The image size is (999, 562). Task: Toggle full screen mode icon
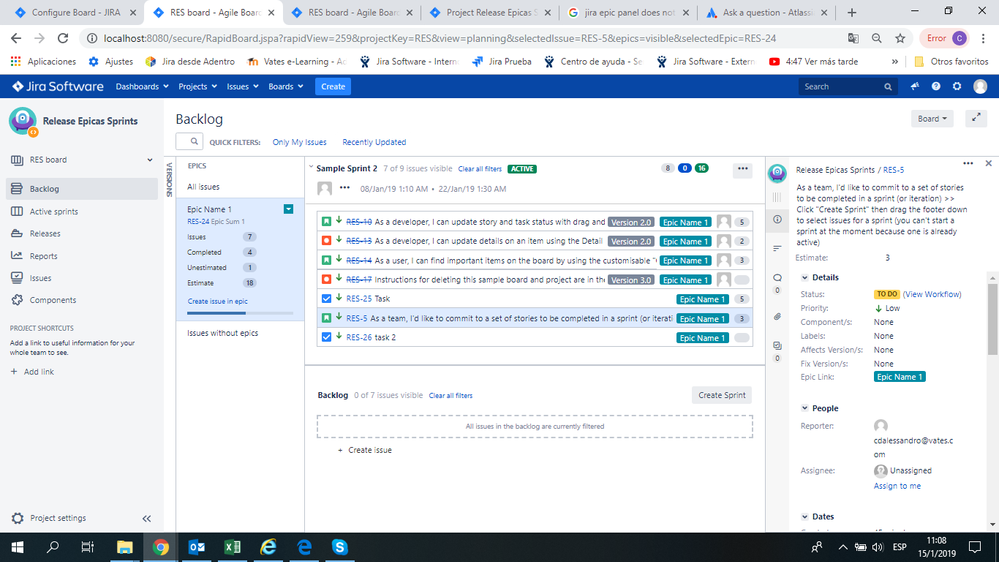point(976,118)
